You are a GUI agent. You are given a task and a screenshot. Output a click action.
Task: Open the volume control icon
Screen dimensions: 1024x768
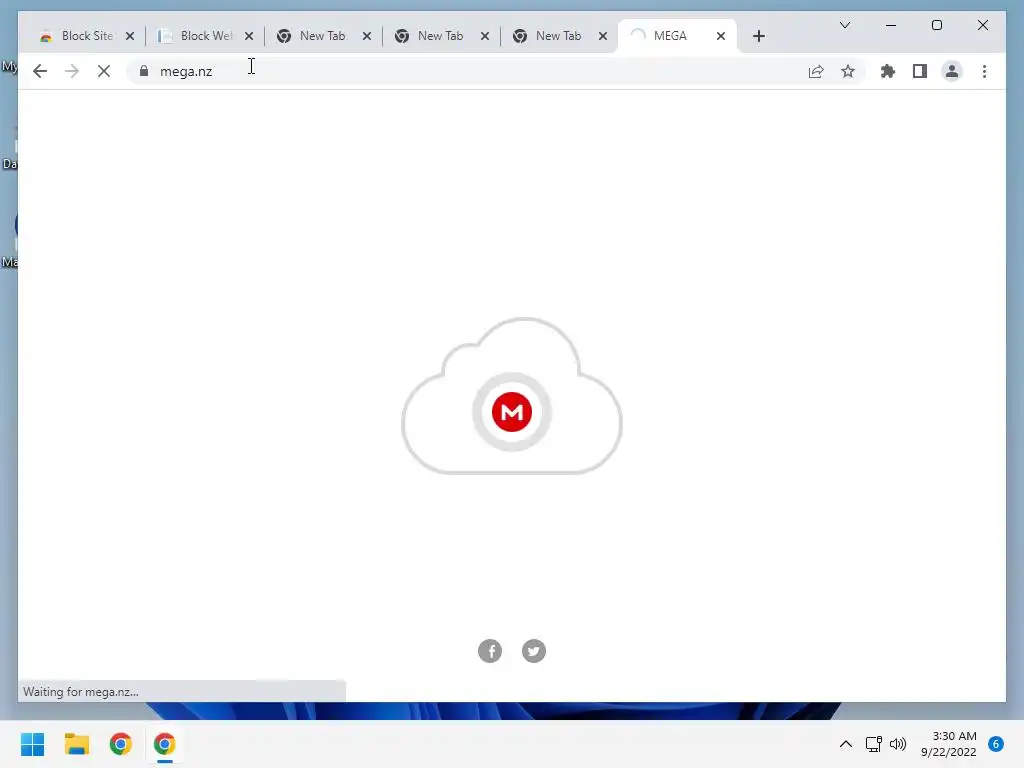point(898,744)
